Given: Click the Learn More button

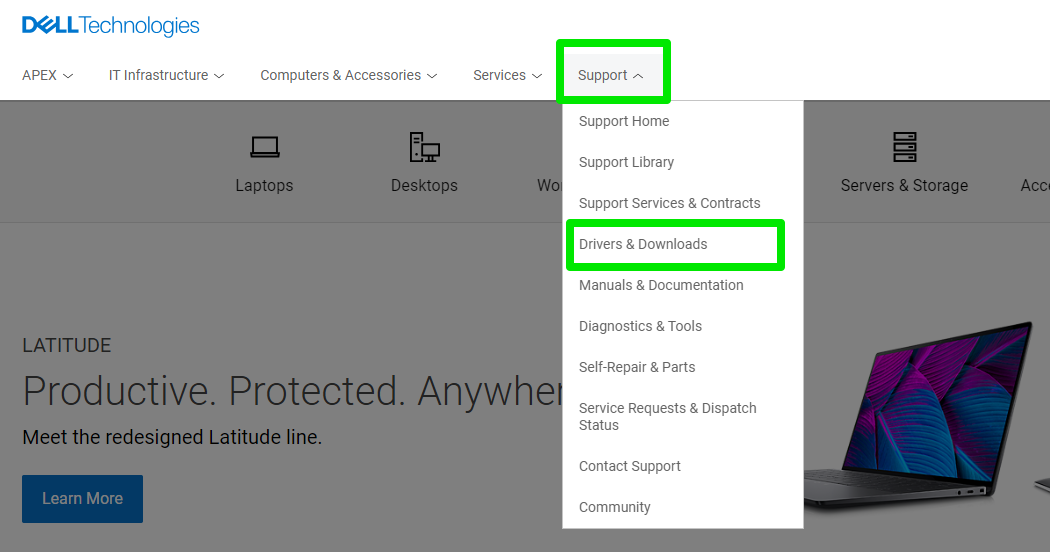Looking at the screenshot, I should (x=82, y=498).
